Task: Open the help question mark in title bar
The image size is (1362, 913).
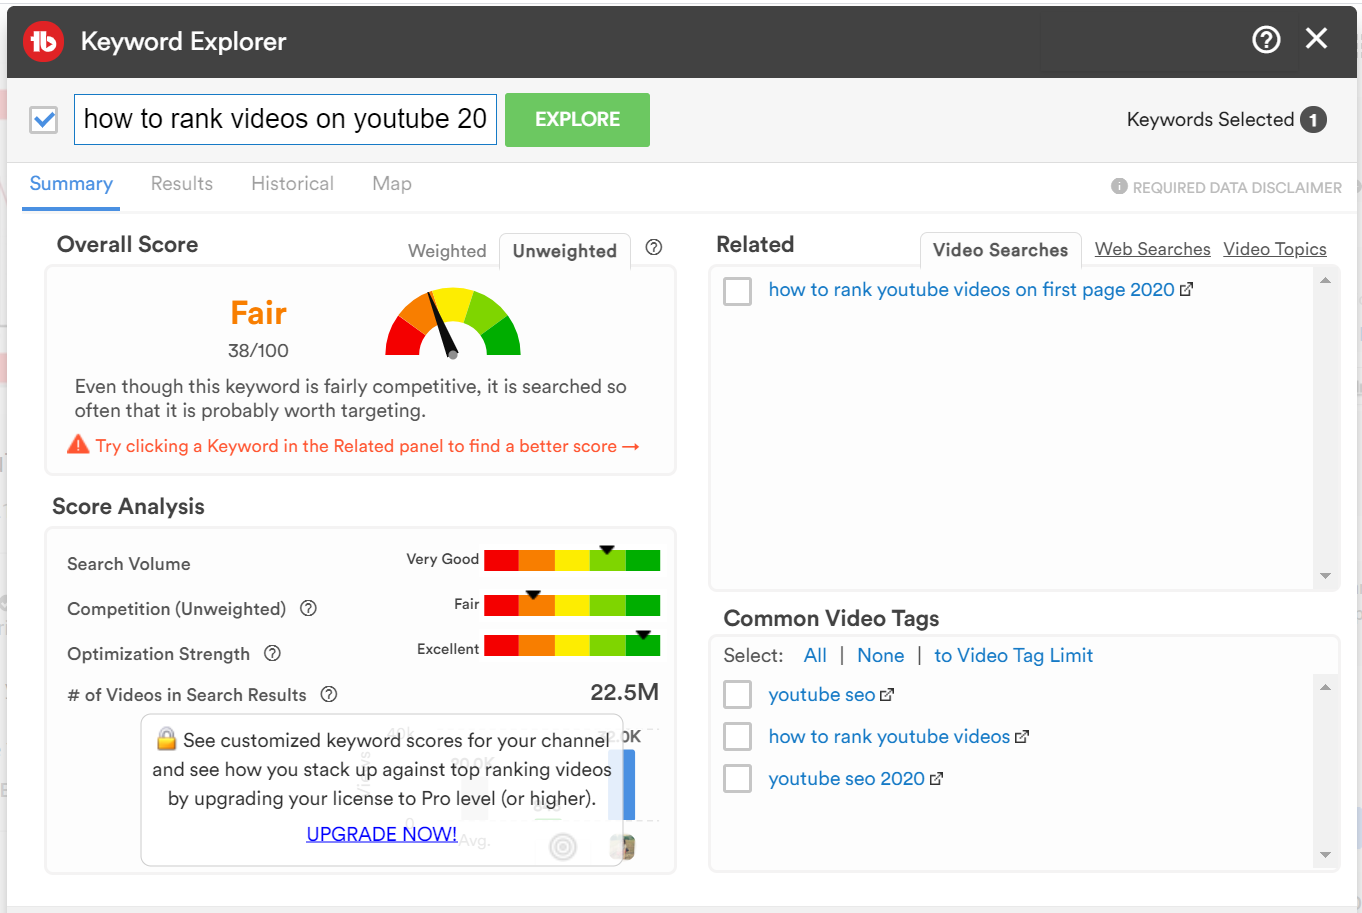Action: pyautogui.click(x=1266, y=40)
